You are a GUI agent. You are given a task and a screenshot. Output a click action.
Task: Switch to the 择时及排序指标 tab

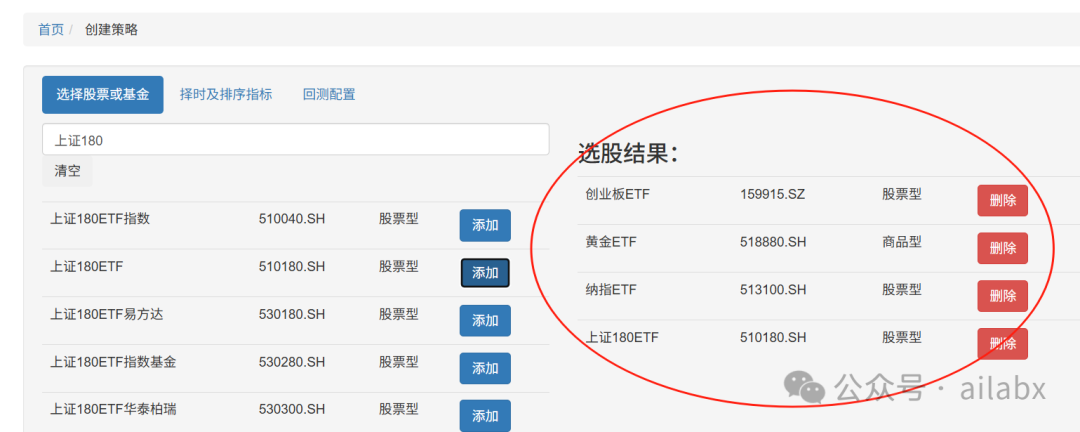click(x=226, y=94)
